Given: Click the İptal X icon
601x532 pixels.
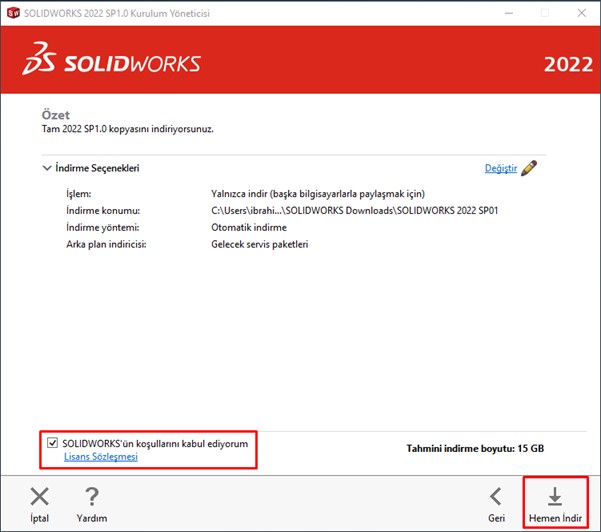Looking at the screenshot, I should coord(39,496).
